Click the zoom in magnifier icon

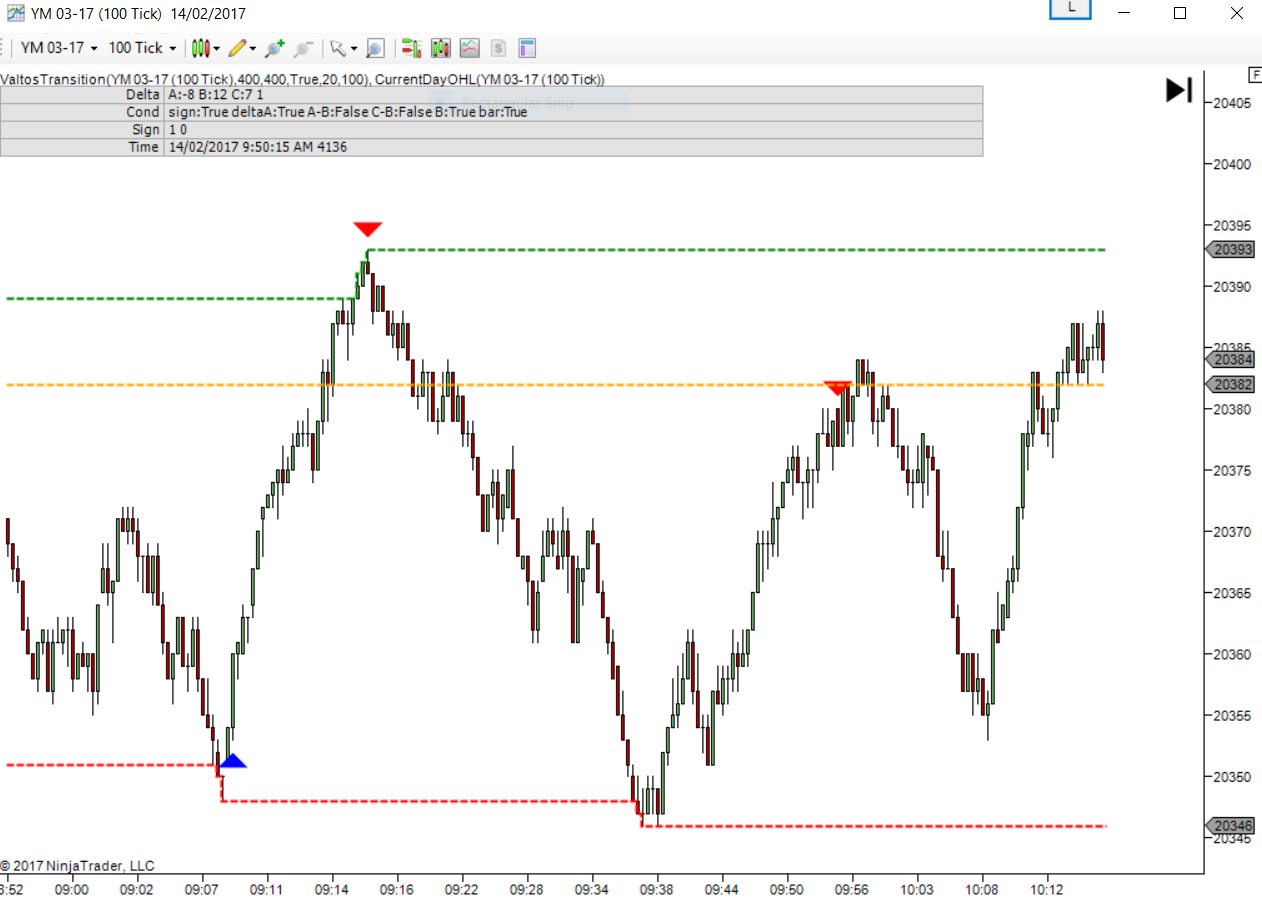pos(274,48)
